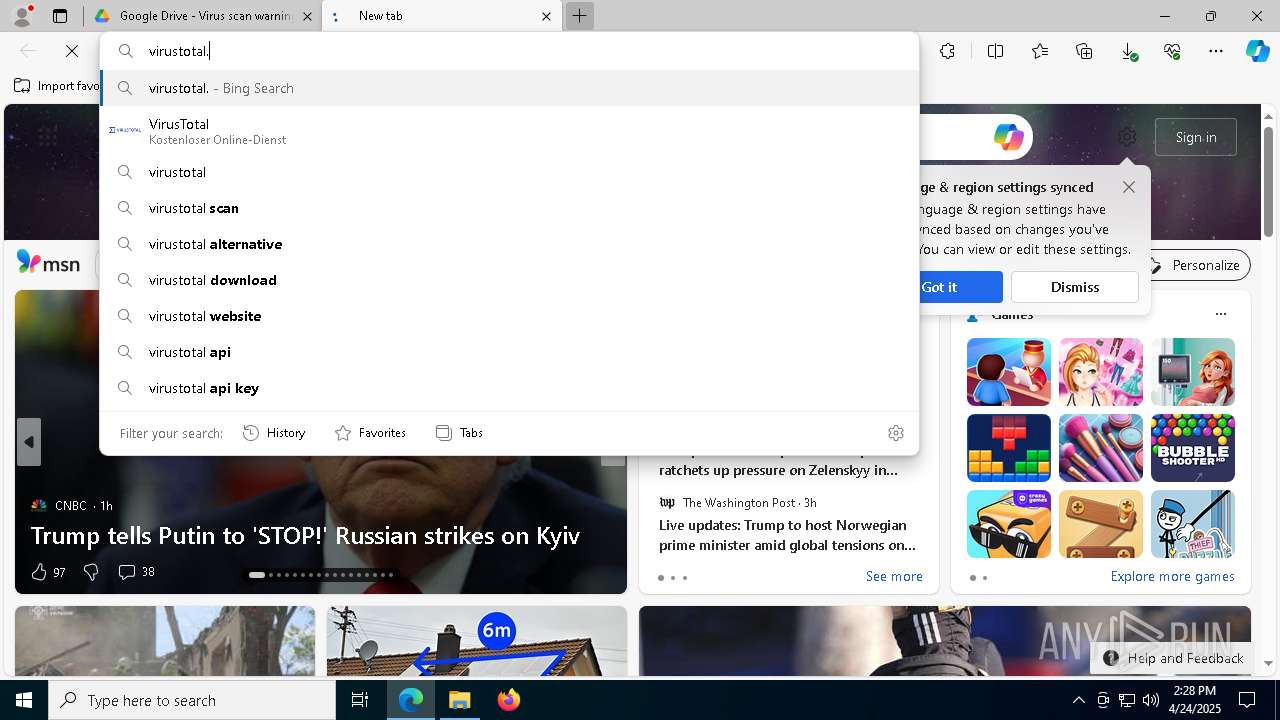Open Browser essentials heart icon
This screenshot has height=720, width=1280.
1172,51
